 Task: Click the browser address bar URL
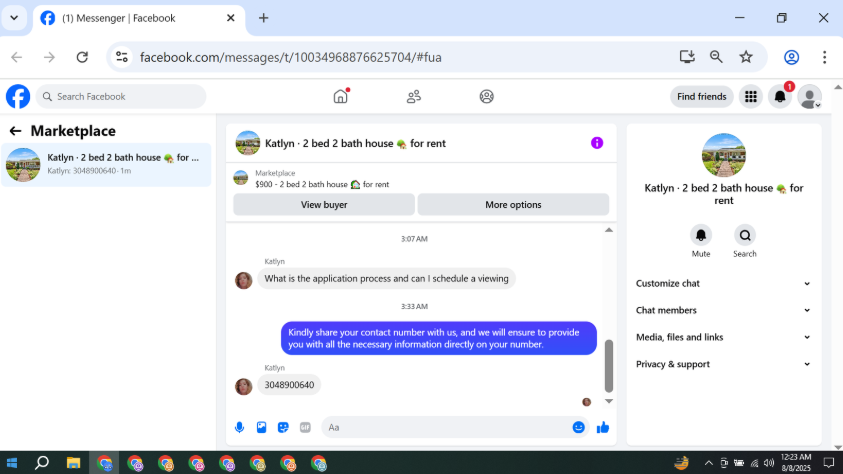point(290,58)
